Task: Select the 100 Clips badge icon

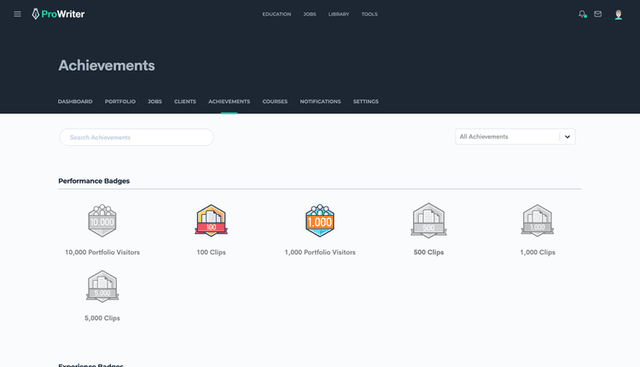Action: tap(211, 220)
